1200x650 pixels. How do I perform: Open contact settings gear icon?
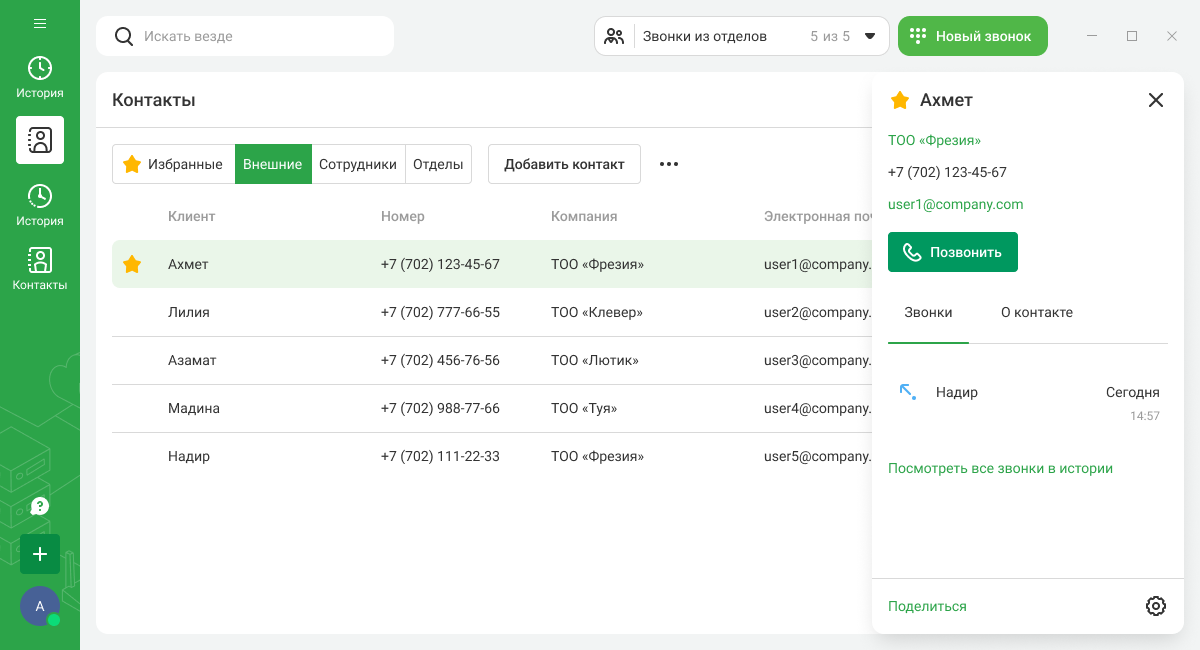(1156, 606)
